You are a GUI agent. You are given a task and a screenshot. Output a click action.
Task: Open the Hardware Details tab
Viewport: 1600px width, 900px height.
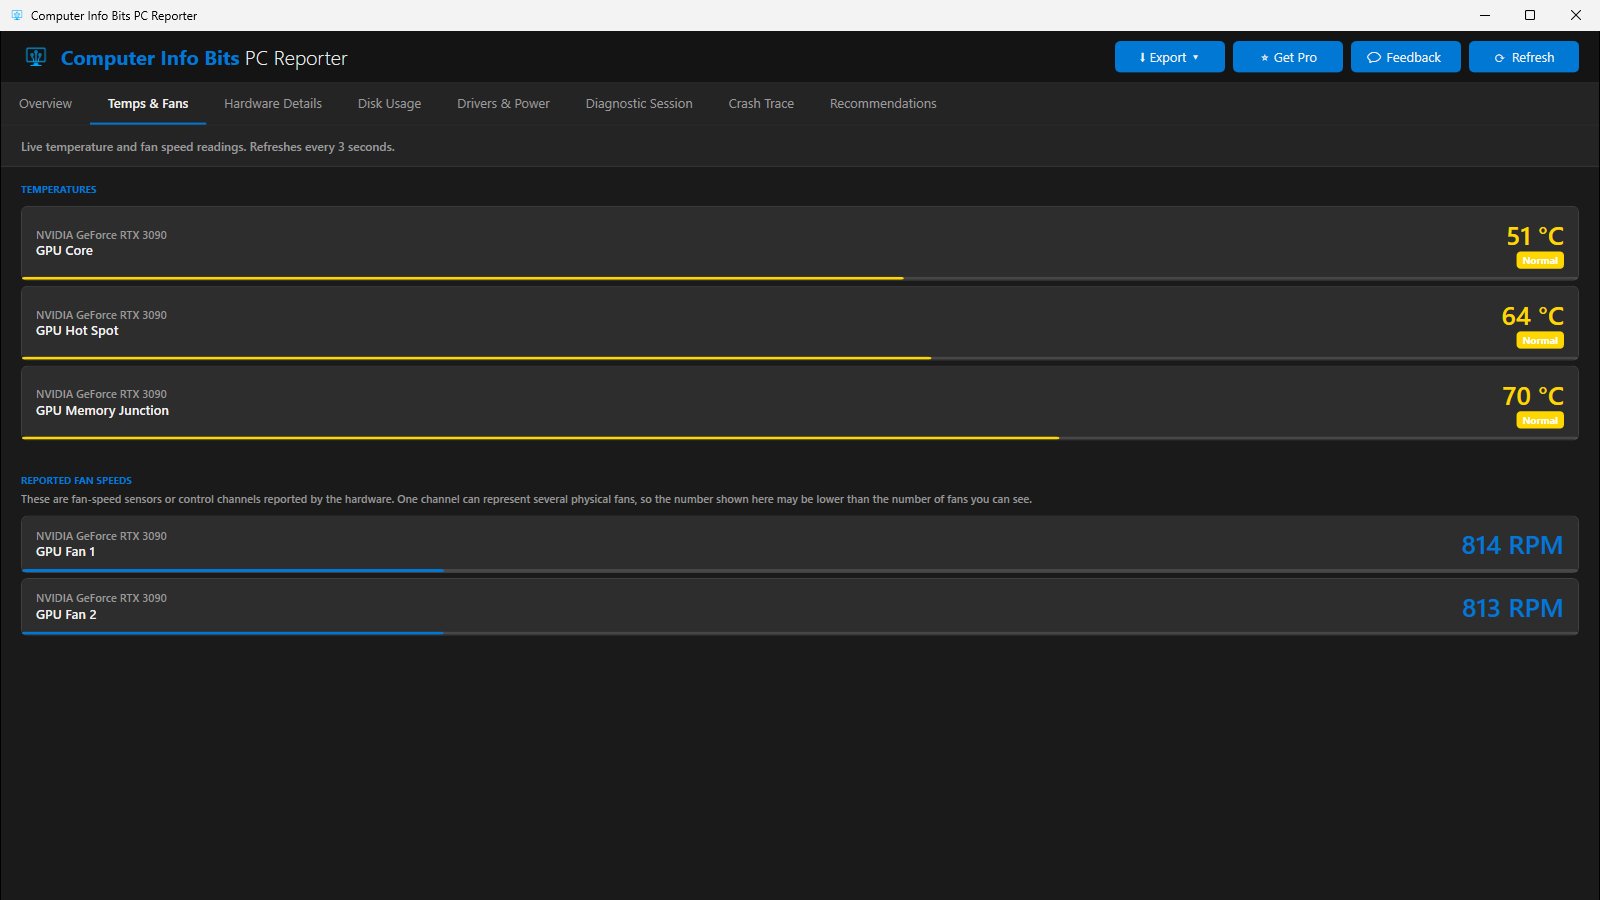273,103
